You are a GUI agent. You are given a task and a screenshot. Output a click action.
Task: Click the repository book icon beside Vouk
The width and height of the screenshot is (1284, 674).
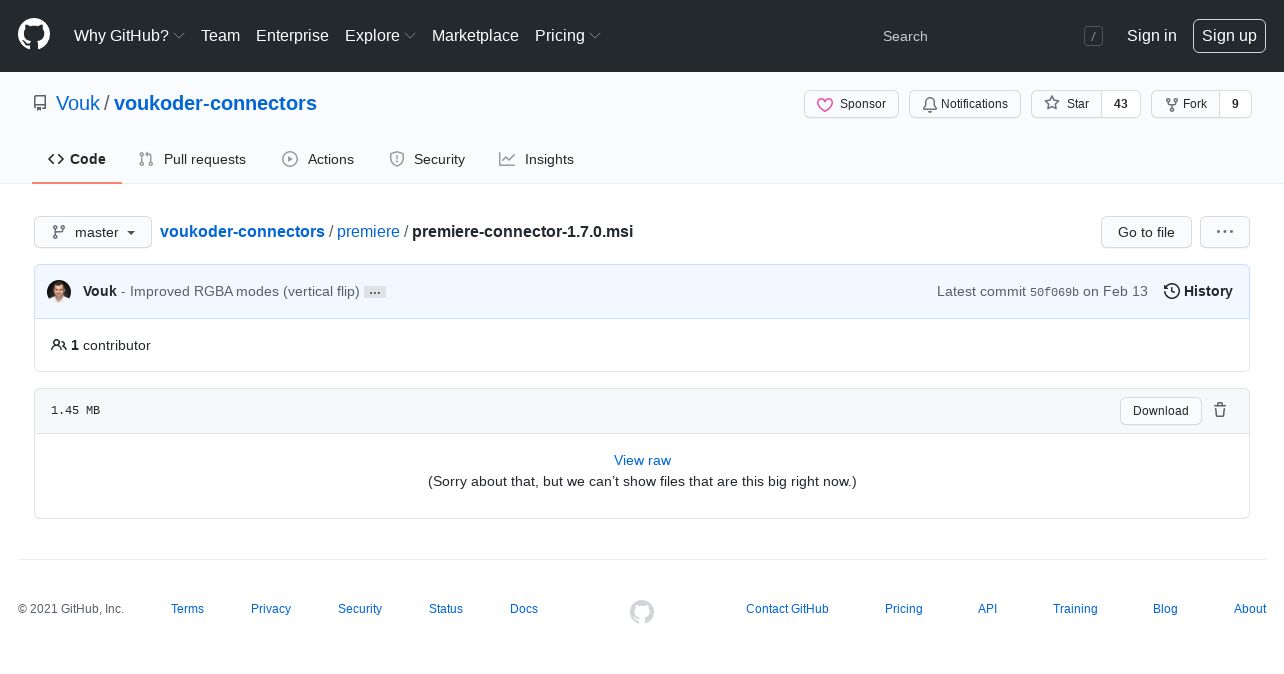[40, 103]
